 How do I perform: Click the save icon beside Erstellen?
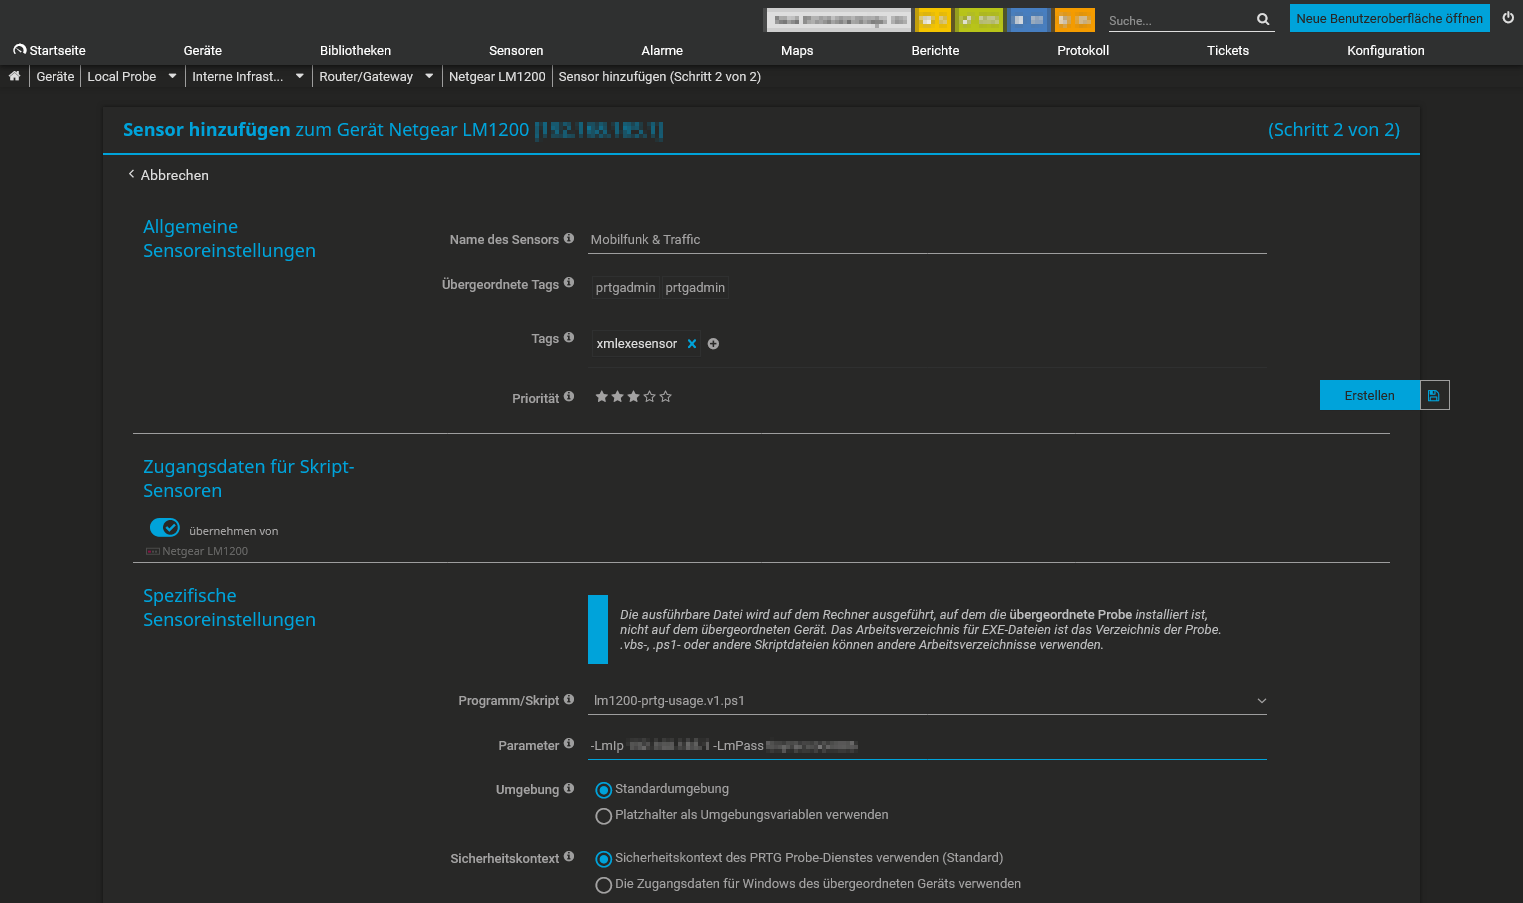pos(1434,396)
